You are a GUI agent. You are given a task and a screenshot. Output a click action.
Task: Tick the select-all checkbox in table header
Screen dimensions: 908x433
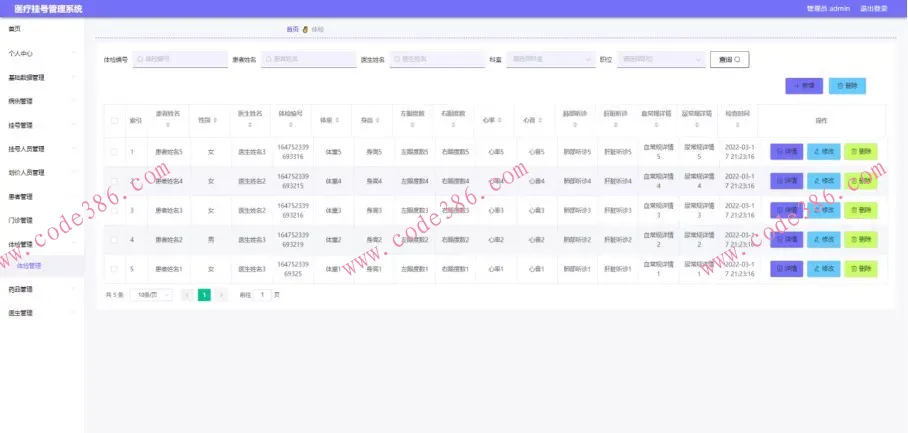114,120
